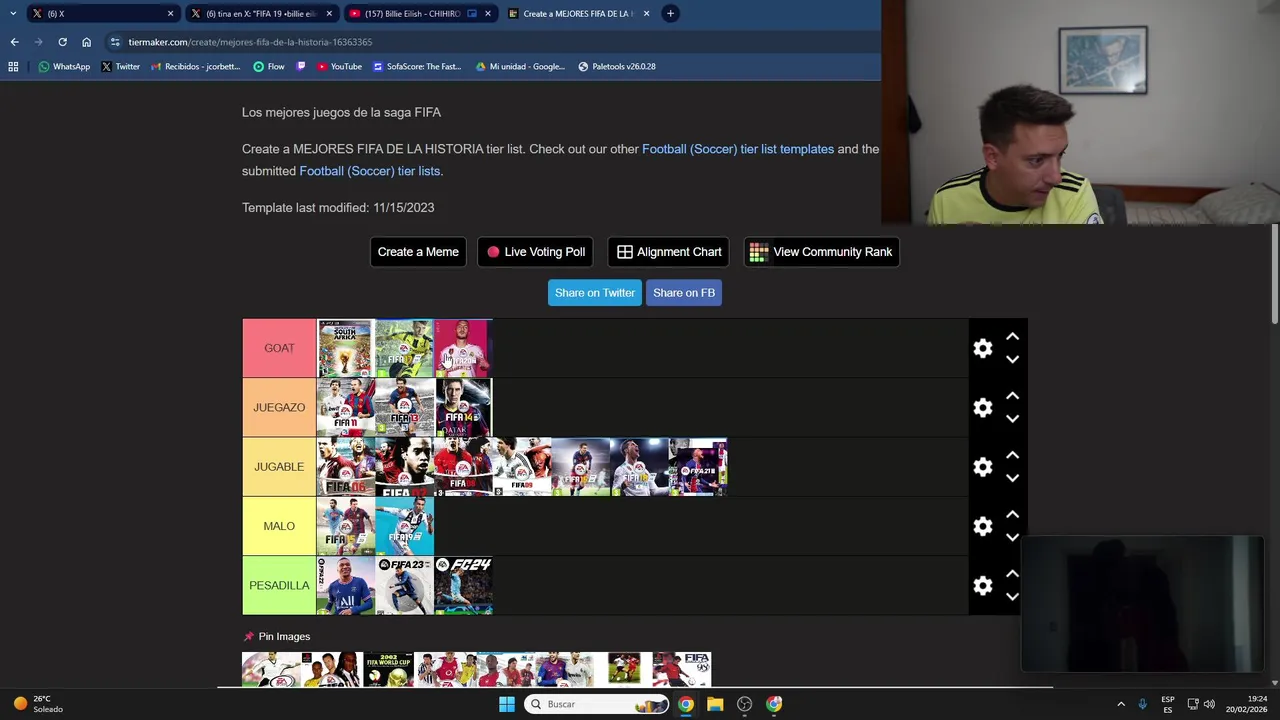Open settings gear for the JUEGAZO tier

[983, 407]
